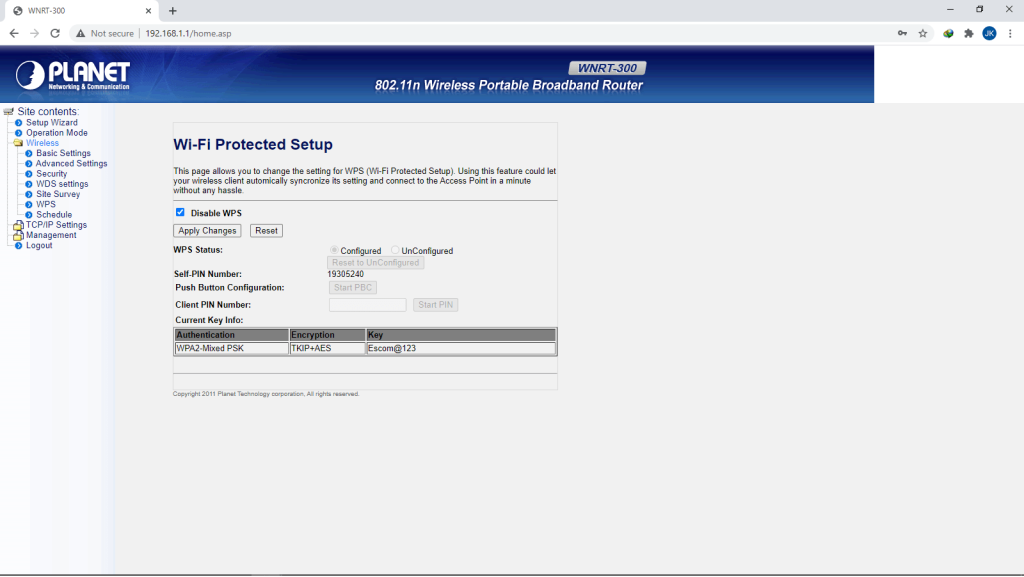Open wireless Advanced Settings

pyautogui.click(x=72, y=164)
